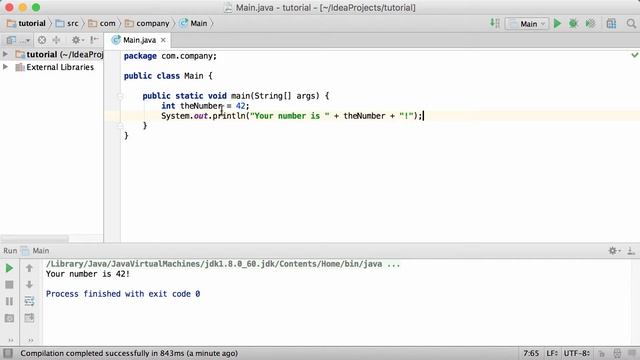
Task: Click the compilation completed status message
Action: [129, 353]
